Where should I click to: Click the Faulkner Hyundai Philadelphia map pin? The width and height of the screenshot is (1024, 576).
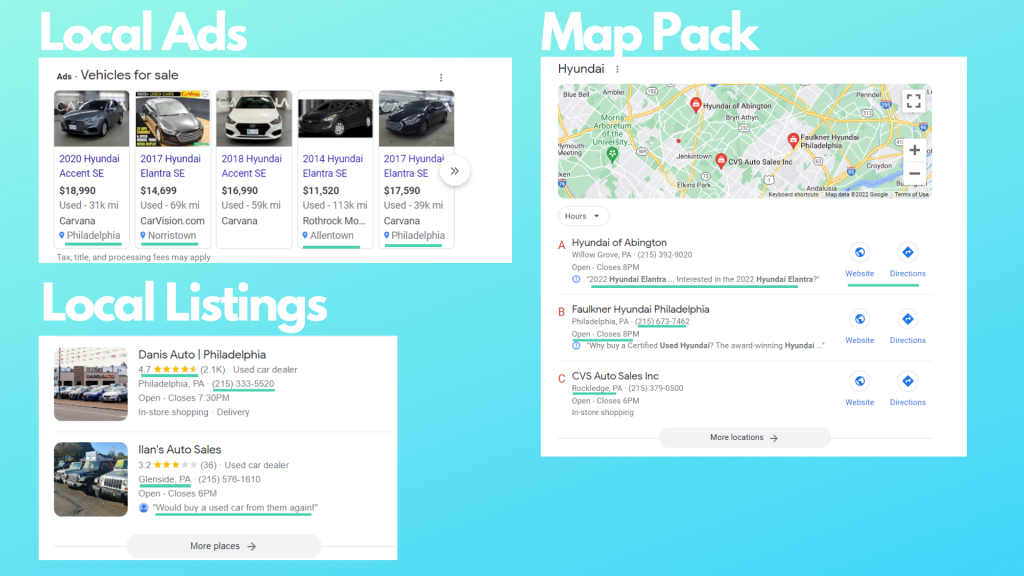click(793, 139)
